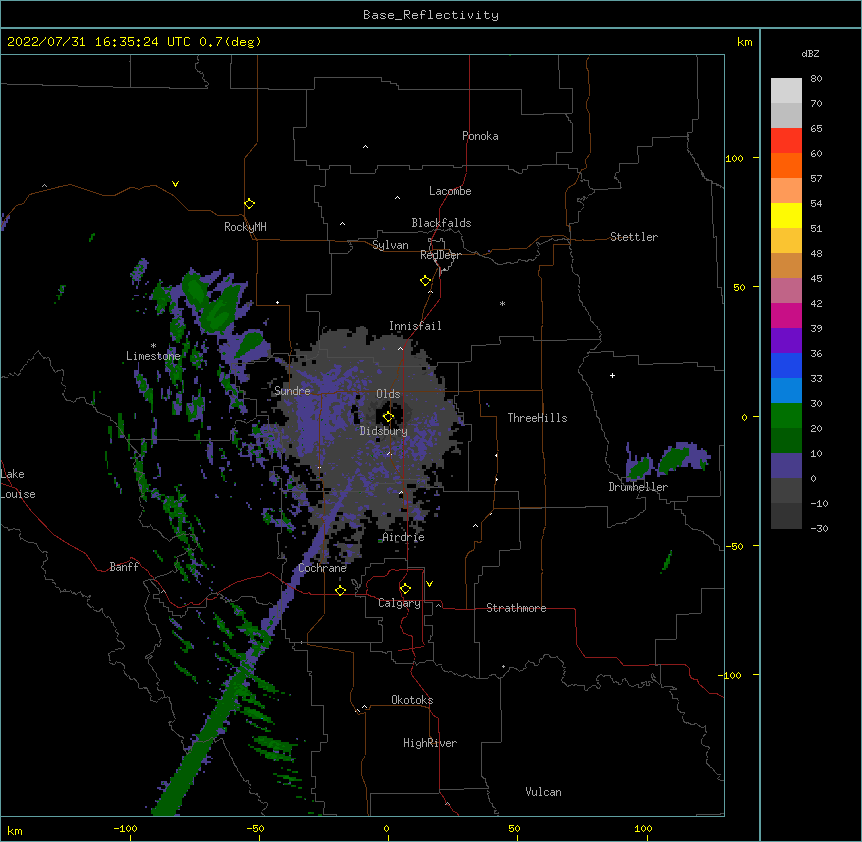Pick the dark orange 60 dBZ swatch
The width and height of the screenshot is (862, 842).
[786, 165]
